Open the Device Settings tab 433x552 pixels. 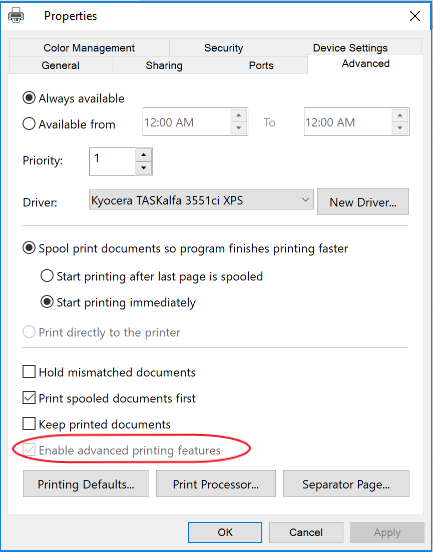point(350,48)
